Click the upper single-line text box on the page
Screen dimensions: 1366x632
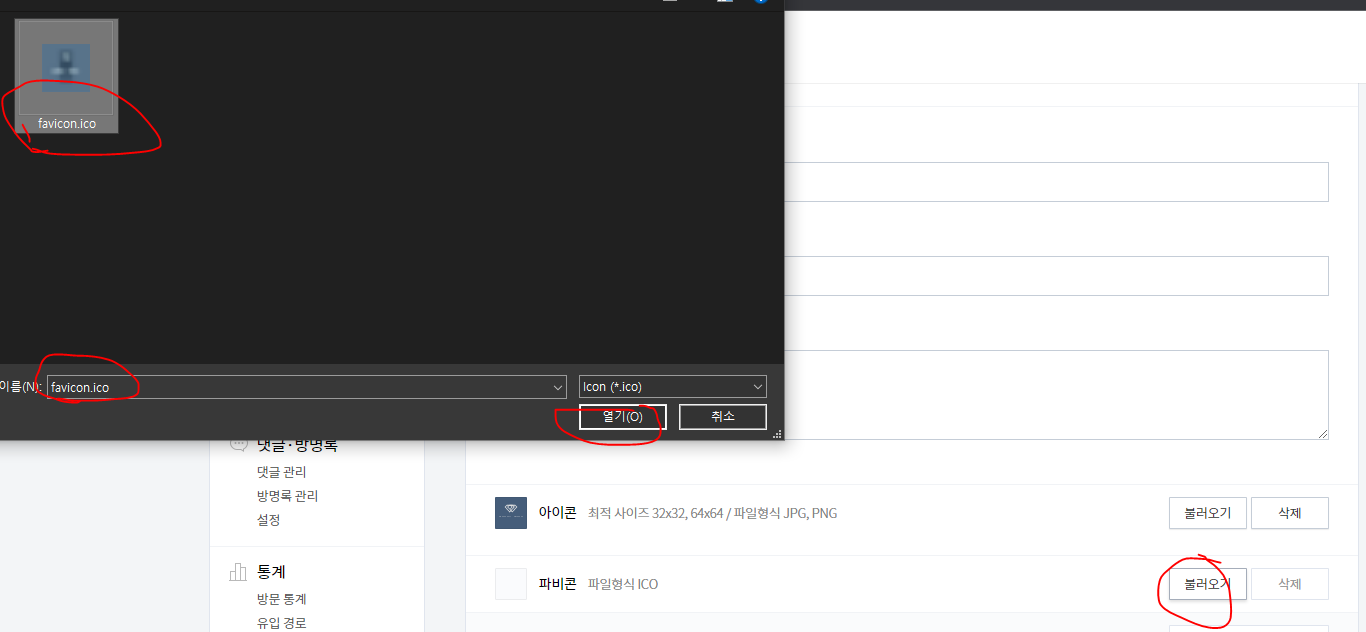pos(1056,182)
